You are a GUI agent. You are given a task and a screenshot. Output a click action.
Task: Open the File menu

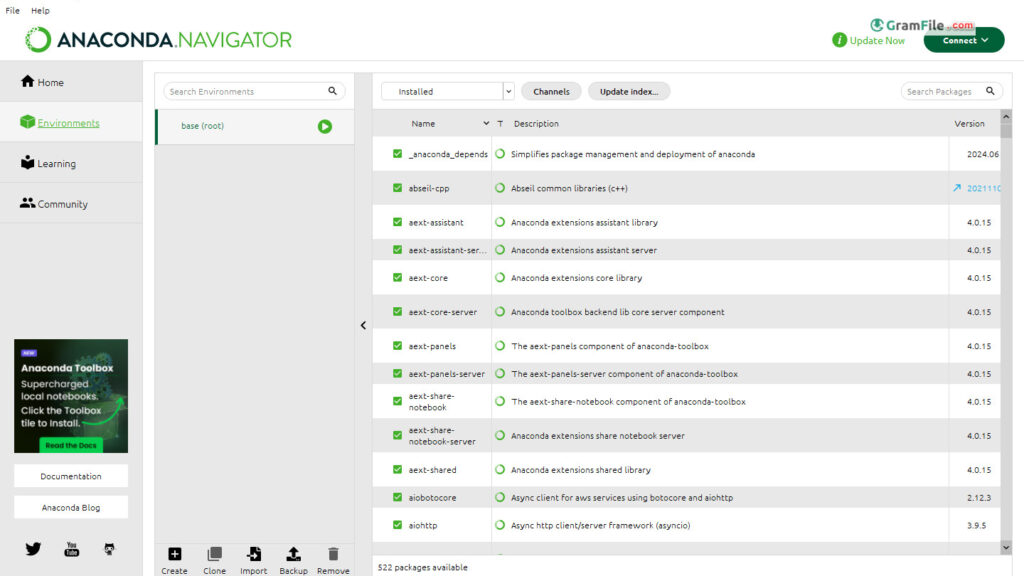click(12, 10)
